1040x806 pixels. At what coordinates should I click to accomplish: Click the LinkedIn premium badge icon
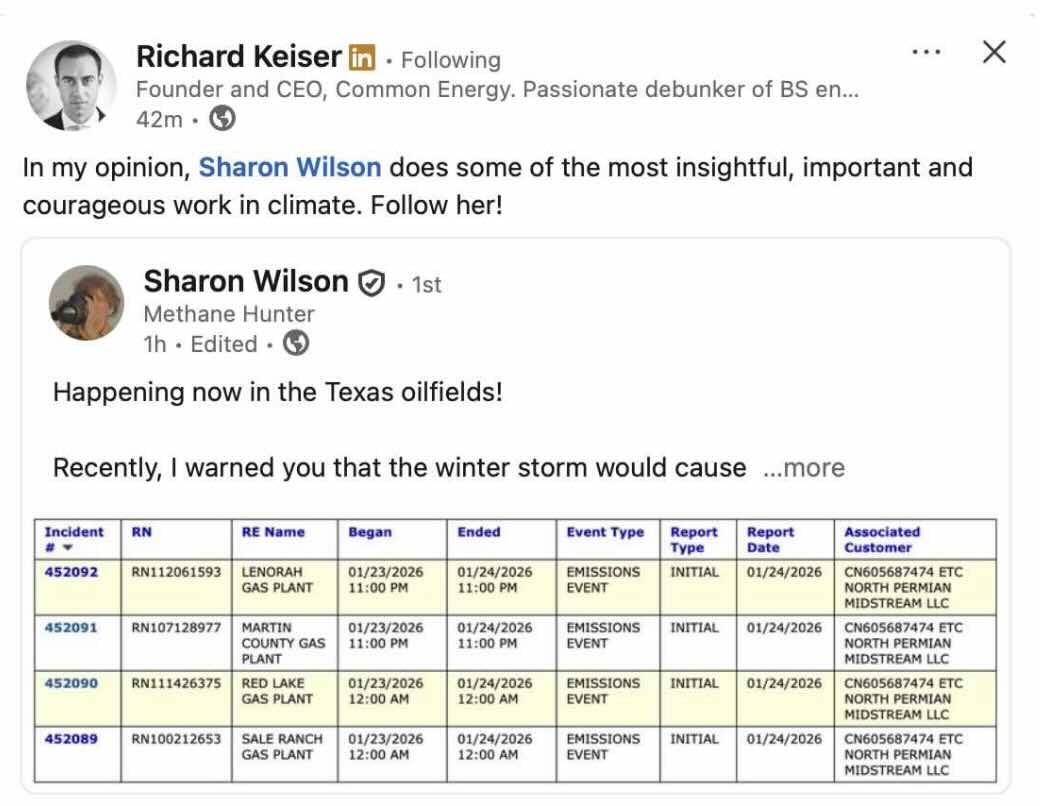point(361,58)
